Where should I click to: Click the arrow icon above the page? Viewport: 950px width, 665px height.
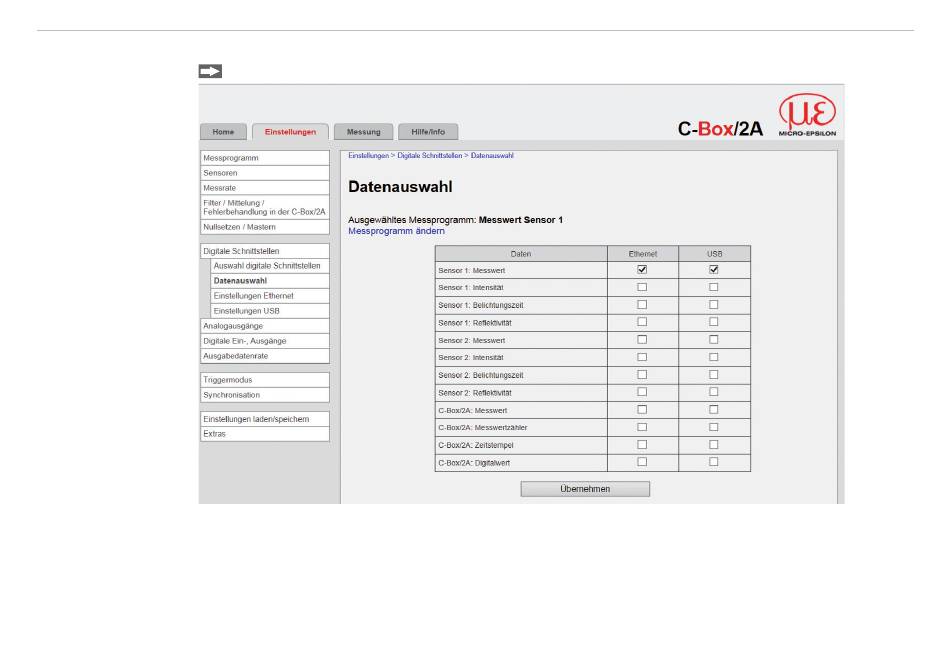tap(209, 71)
